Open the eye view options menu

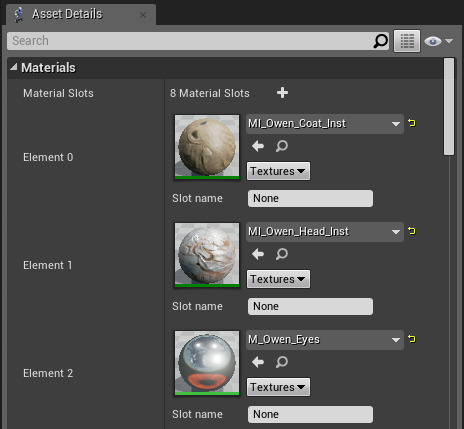(438, 41)
